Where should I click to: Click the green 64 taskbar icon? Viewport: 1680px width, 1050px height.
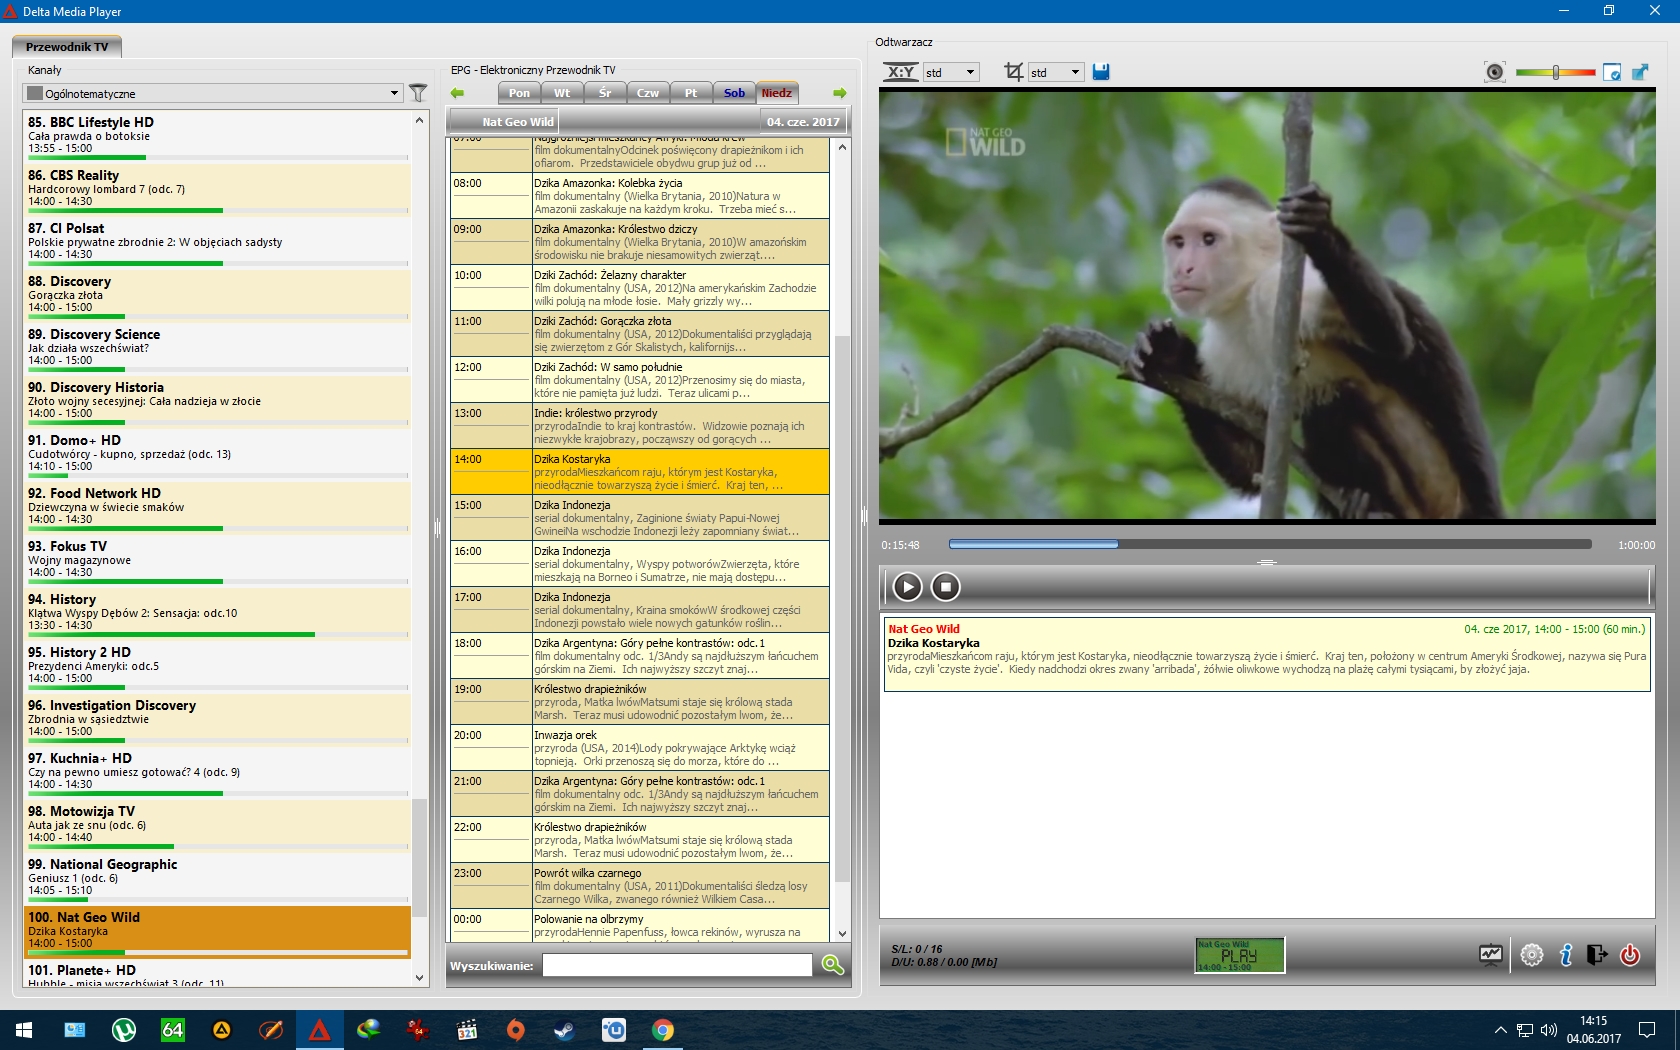click(x=172, y=1030)
